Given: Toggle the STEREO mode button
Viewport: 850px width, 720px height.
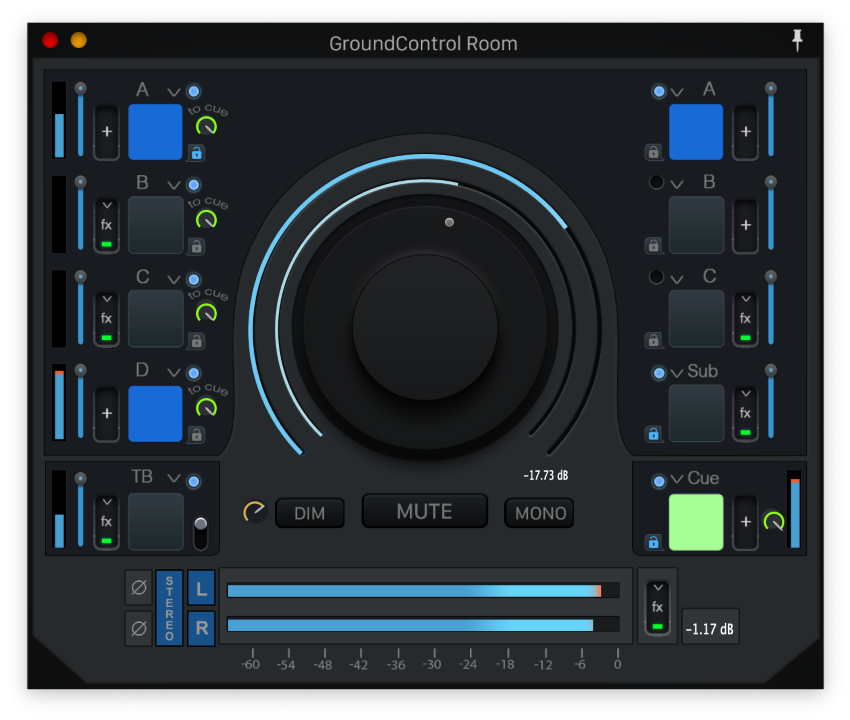Looking at the screenshot, I should tap(169, 608).
